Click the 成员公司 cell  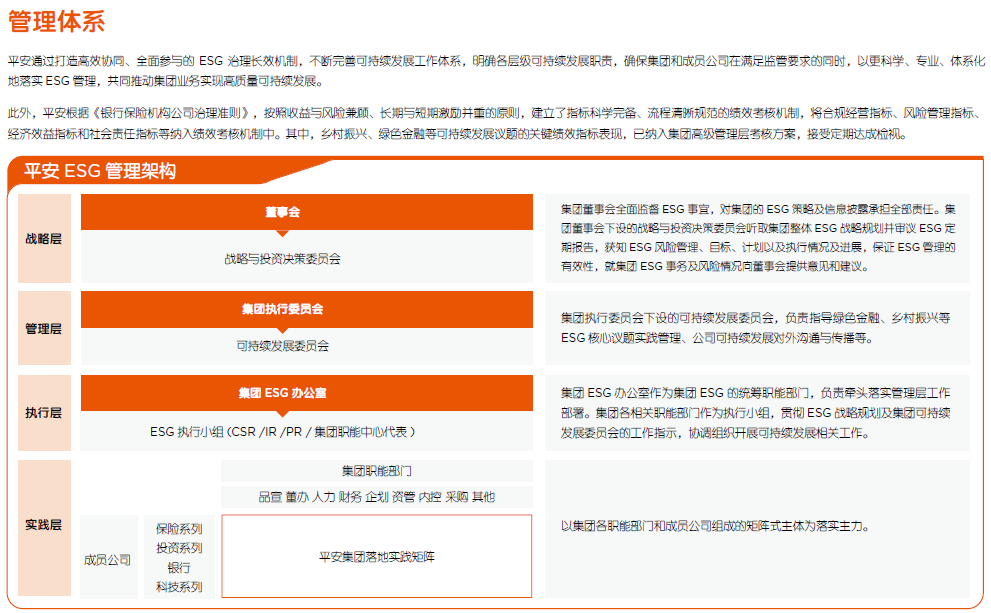(107, 559)
